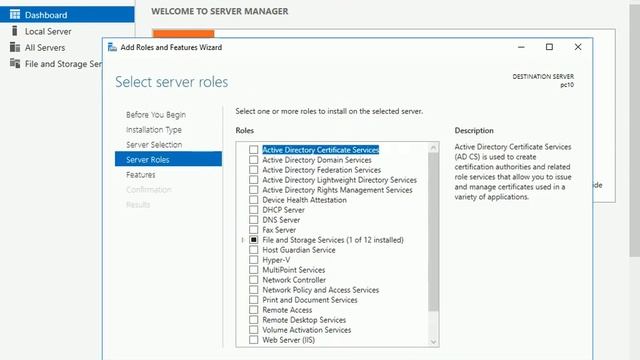640x360 pixels.
Task: Go to Installation Type step
Action: 154,130
